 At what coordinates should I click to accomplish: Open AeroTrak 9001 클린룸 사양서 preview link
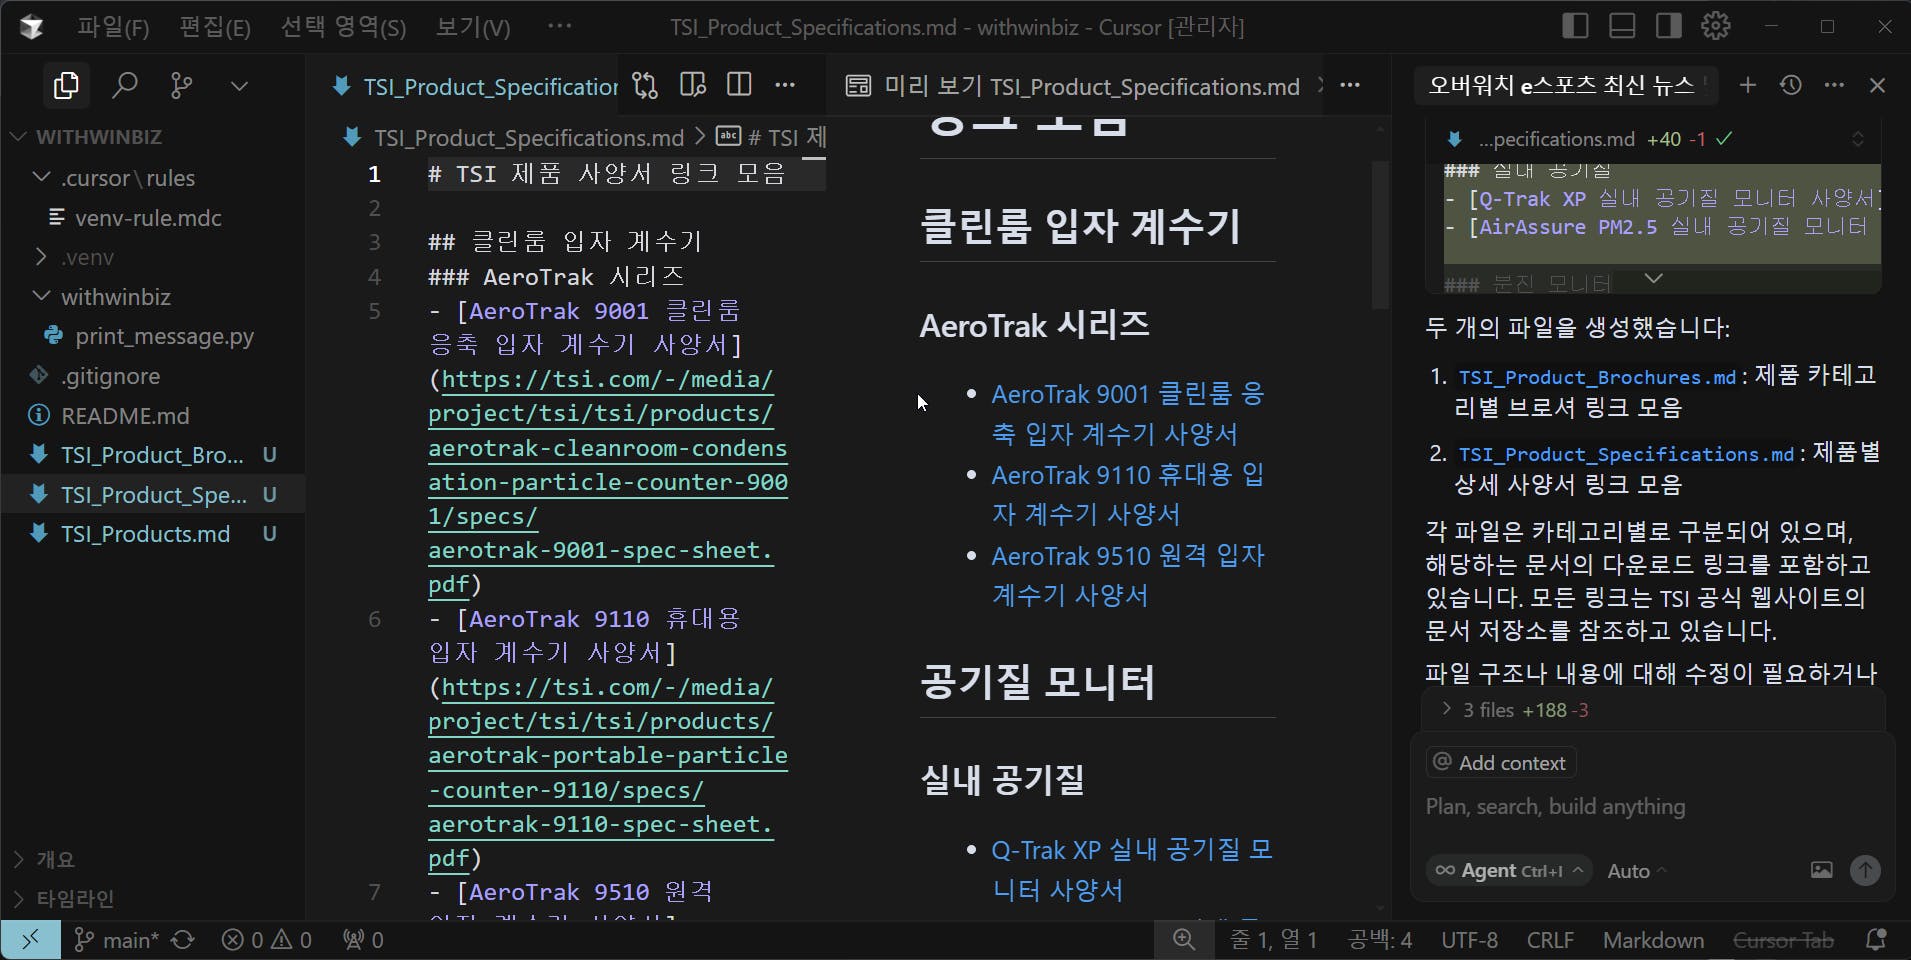coord(1128,414)
